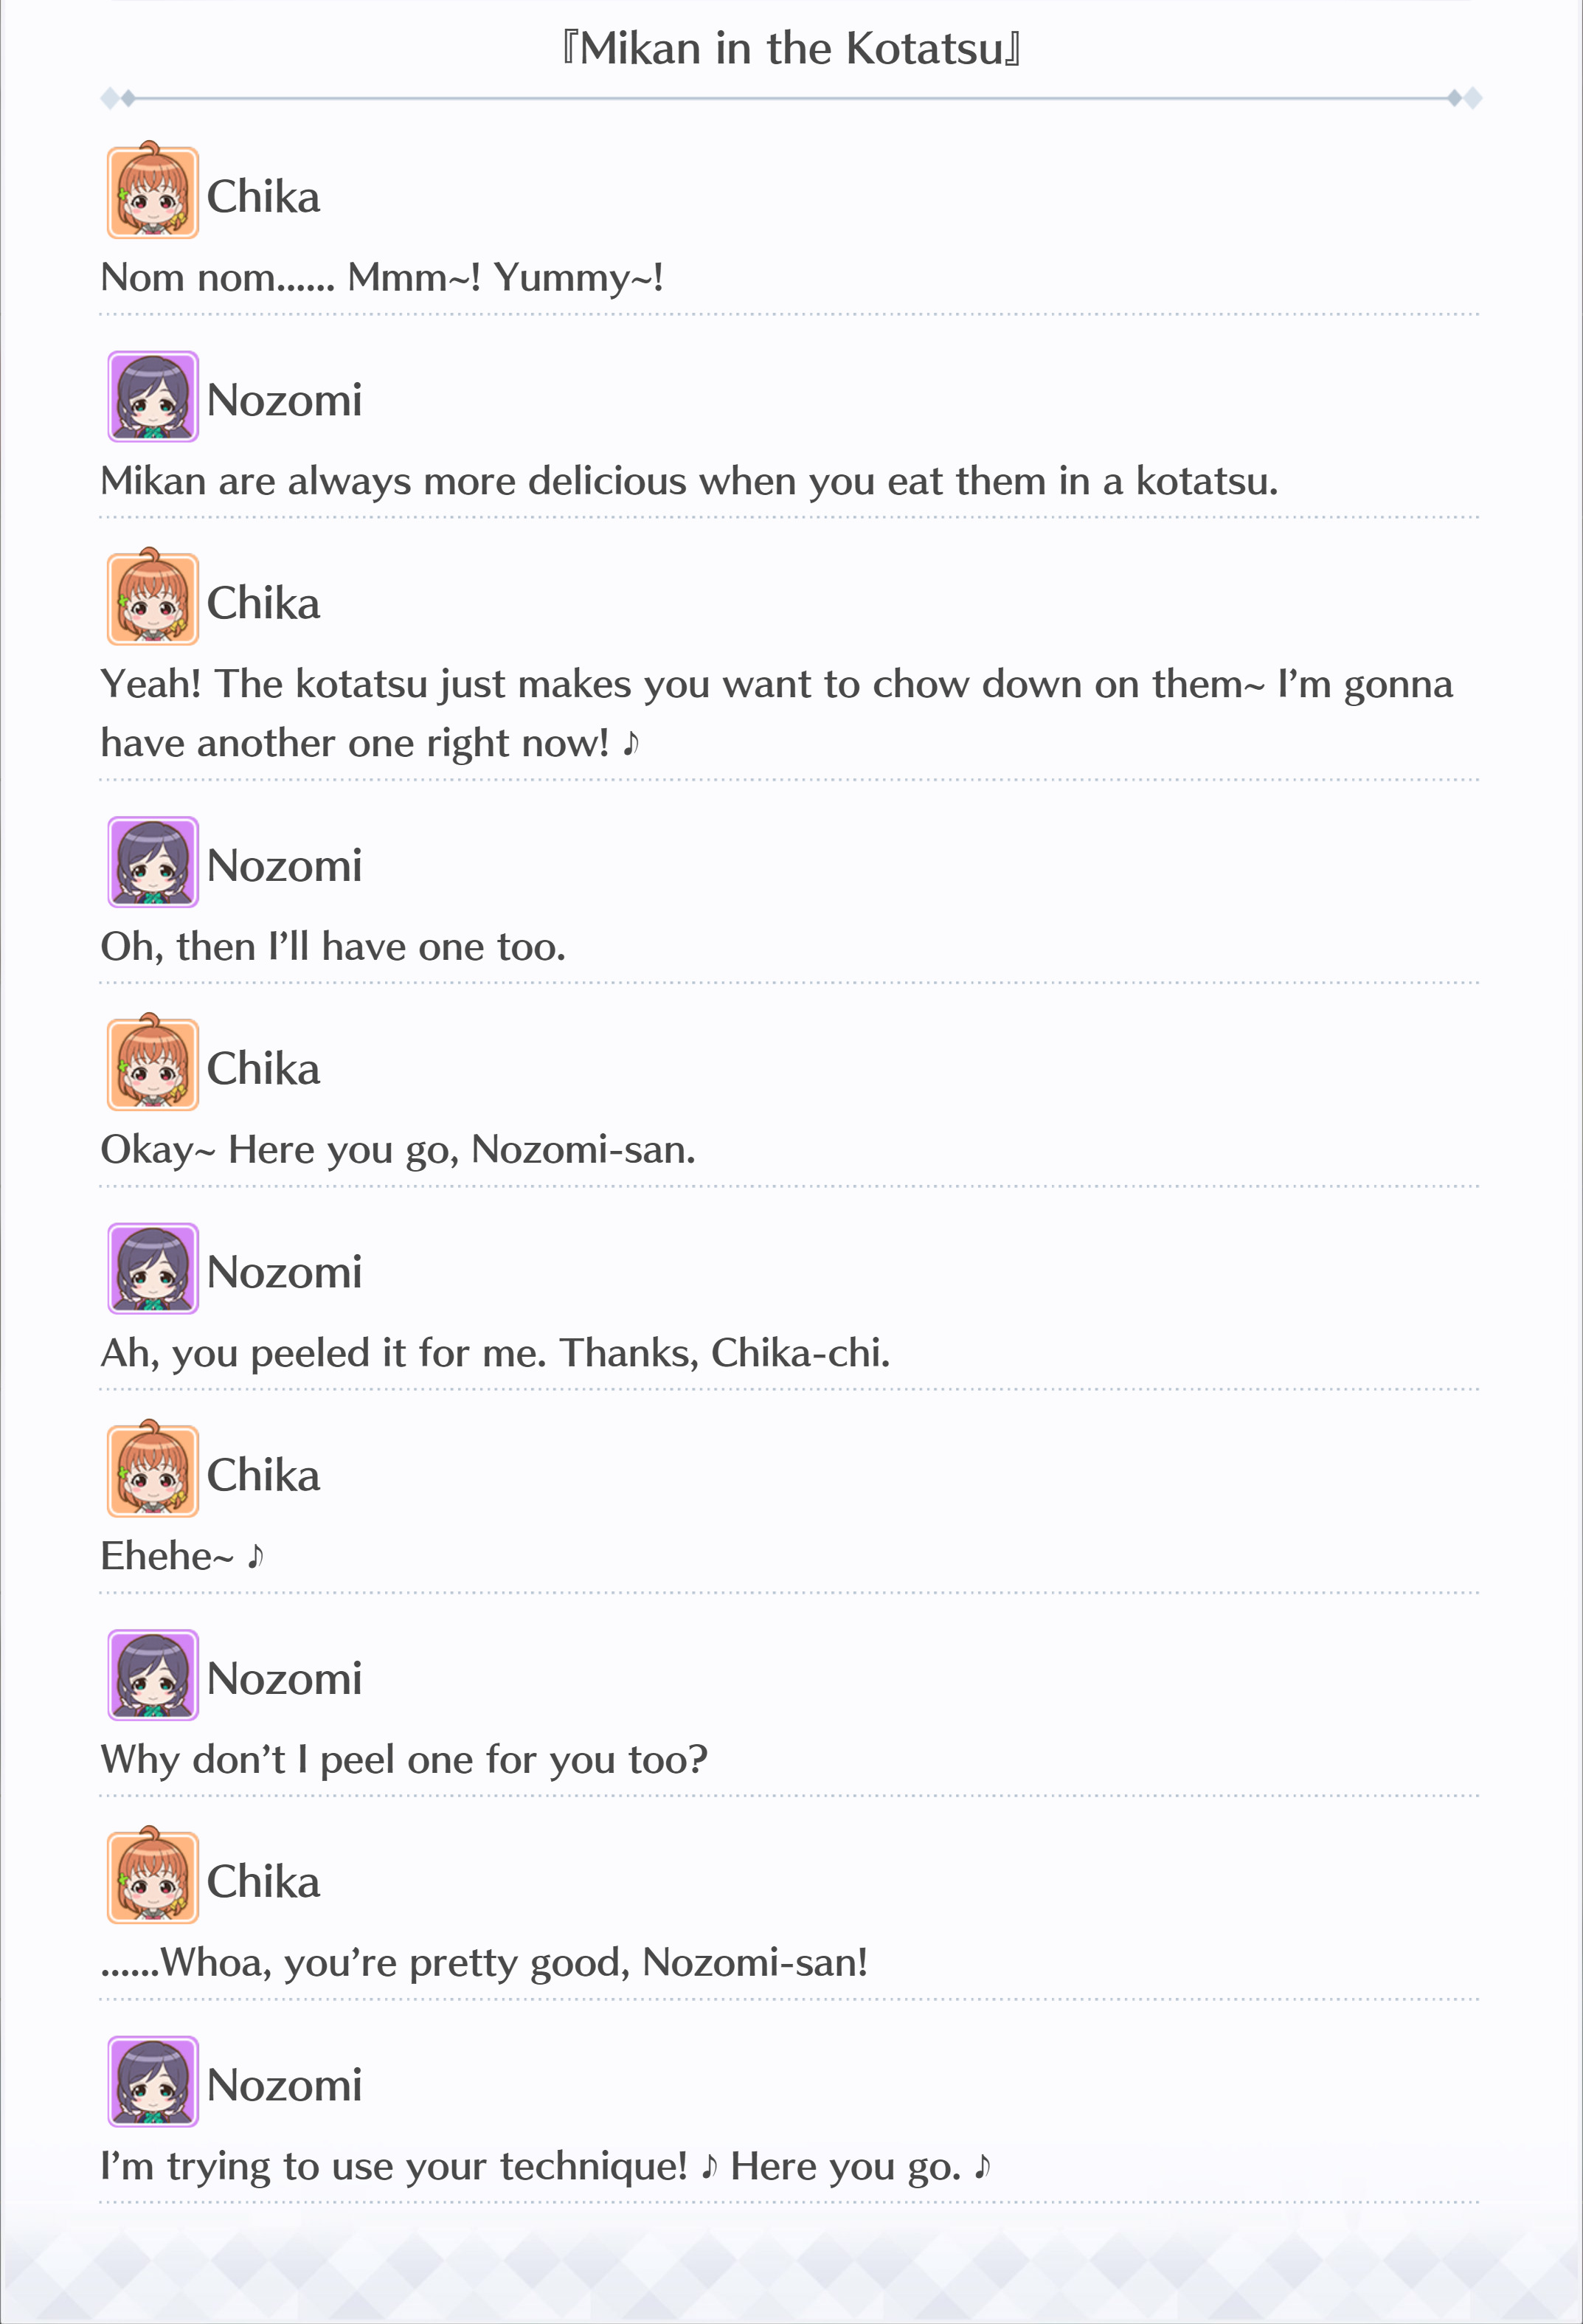Click Nozomi's avatar above 'Ah, you peeled it'

pos(153,1268)
